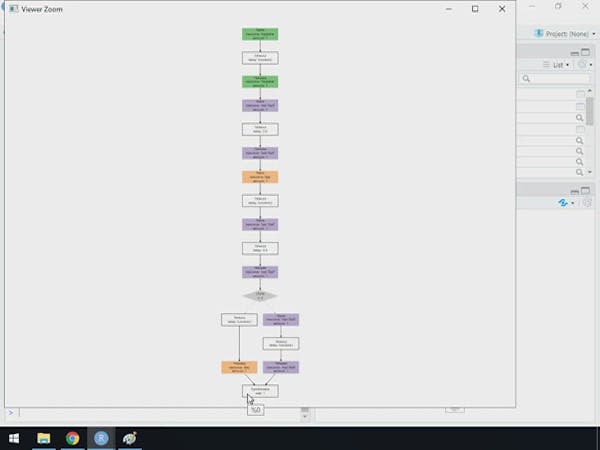Screen dimensions: 600x450
Task: Open the dropdown beside the blue Viewer icon
Action: 572,203
